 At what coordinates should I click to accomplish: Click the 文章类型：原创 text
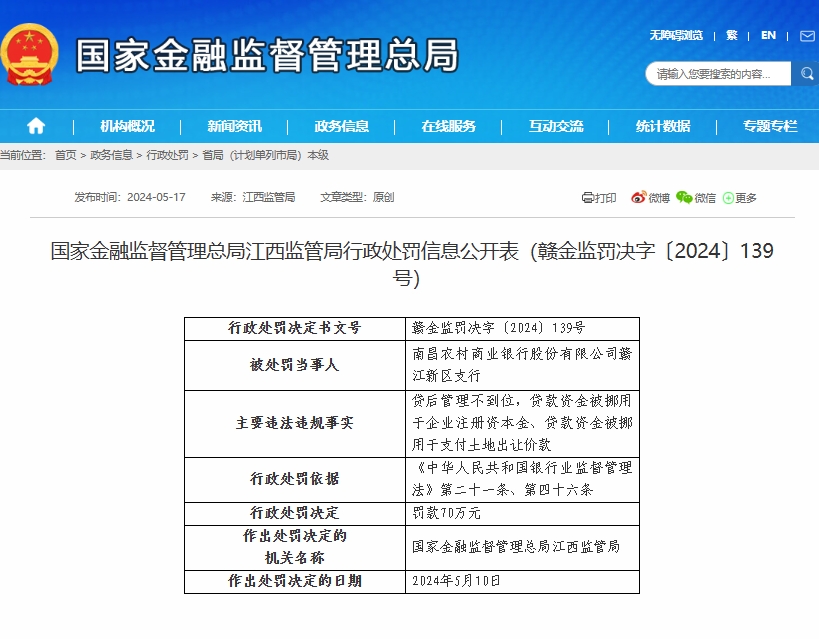tap(357, 197)
